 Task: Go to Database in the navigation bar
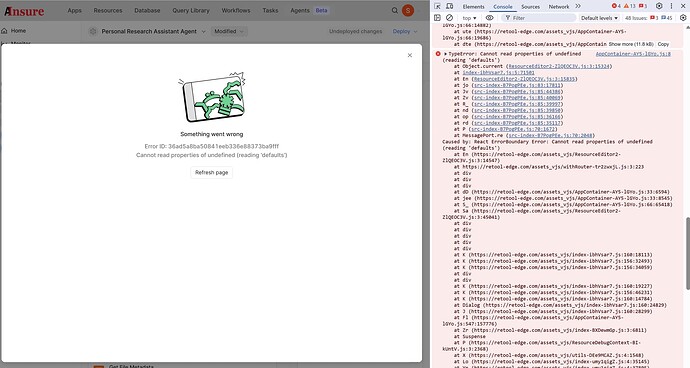[x=147, y=10]
